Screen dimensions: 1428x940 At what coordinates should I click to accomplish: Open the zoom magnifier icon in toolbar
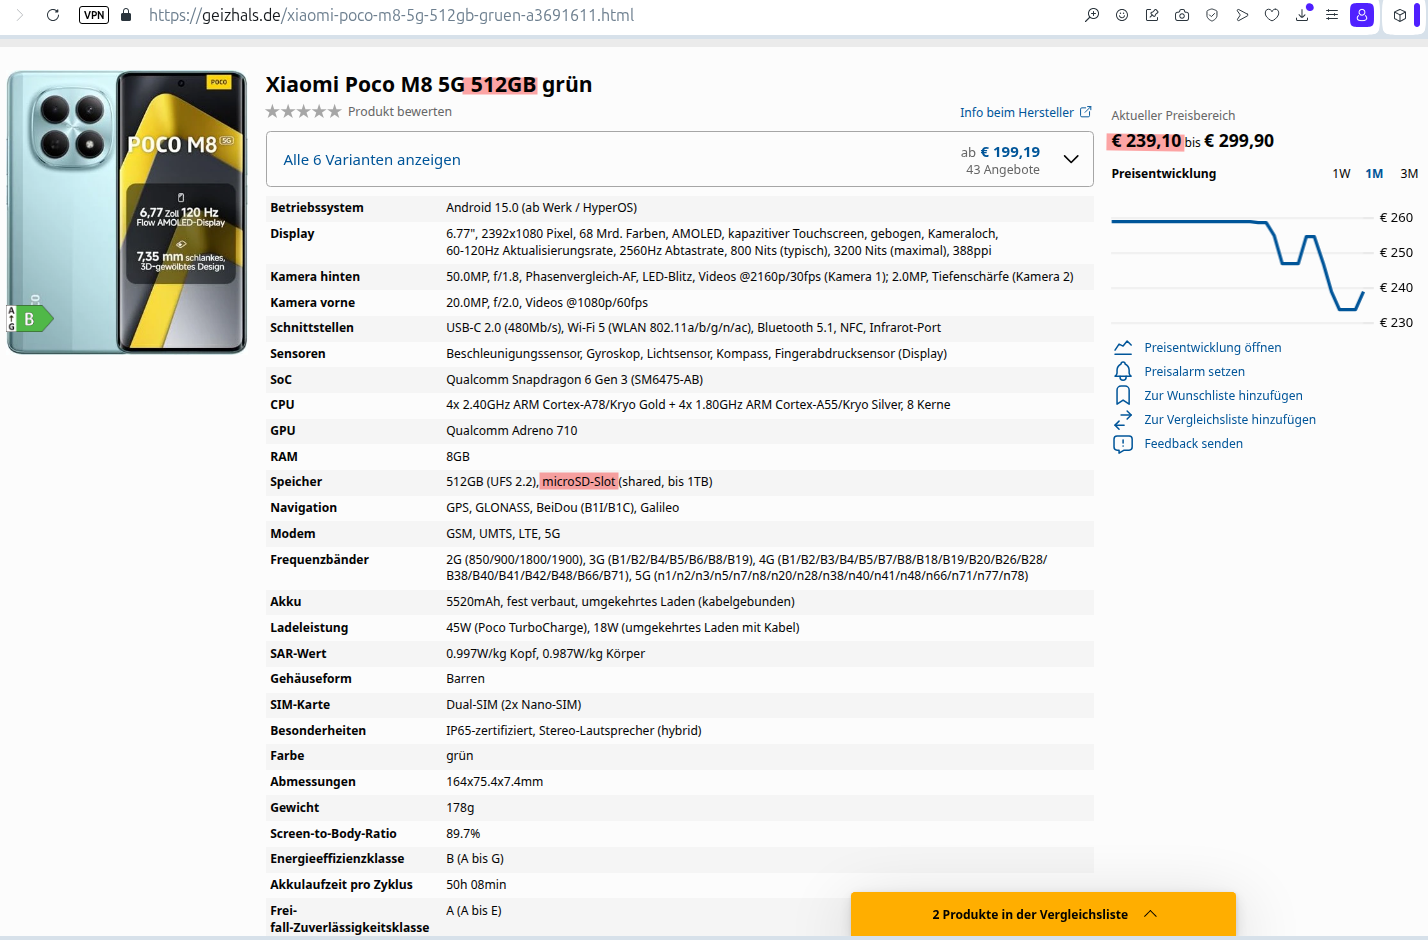(x=1092, y=15)
